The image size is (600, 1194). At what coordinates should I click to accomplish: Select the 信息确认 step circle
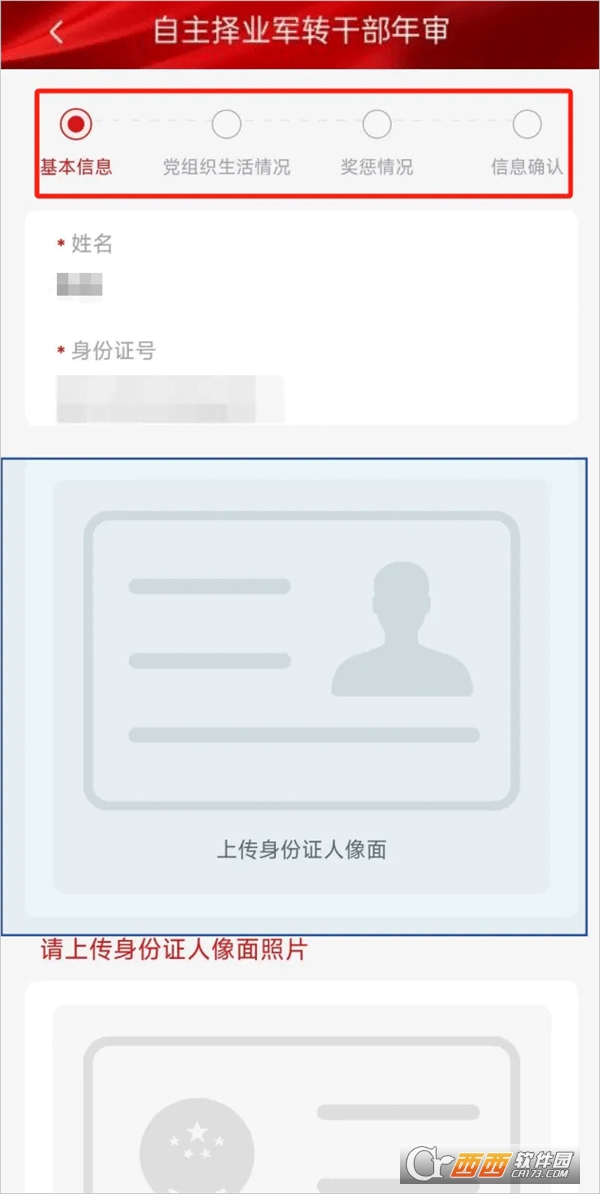[527, 124]
